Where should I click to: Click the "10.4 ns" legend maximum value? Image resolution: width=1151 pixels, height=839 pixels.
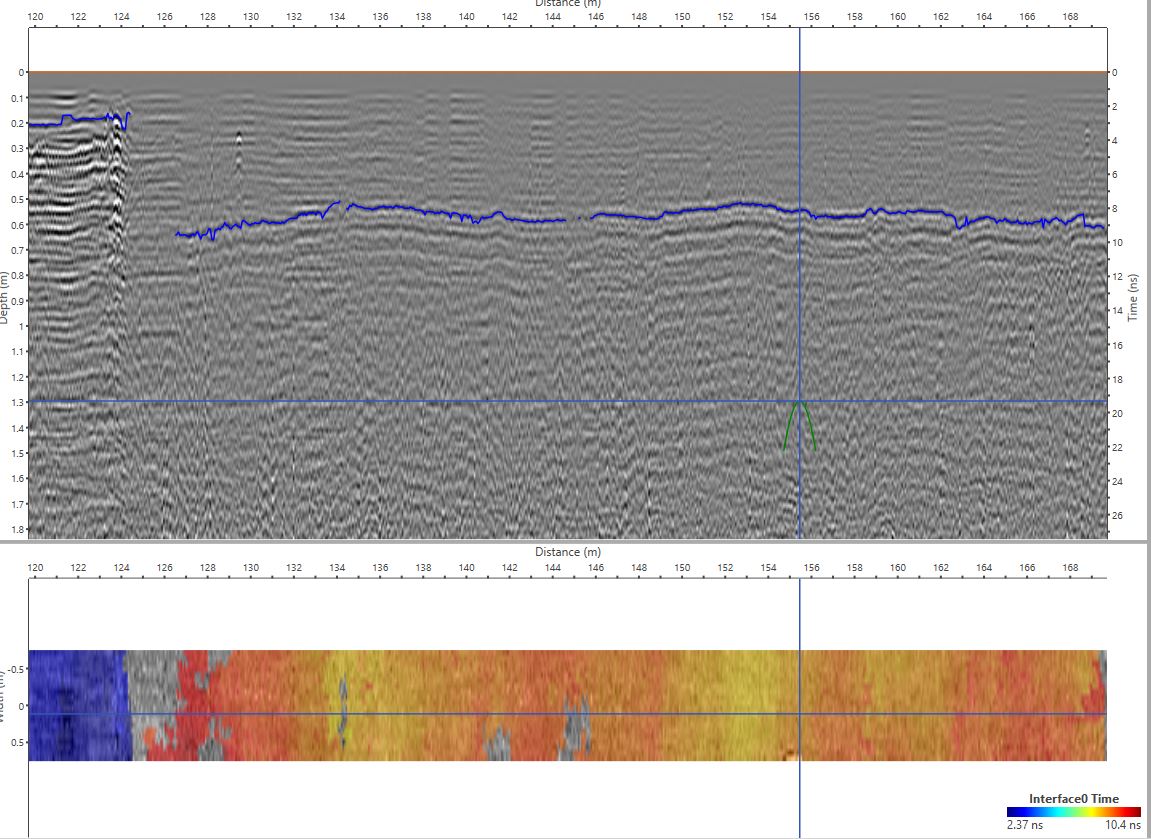click(x=1123, y=825)
